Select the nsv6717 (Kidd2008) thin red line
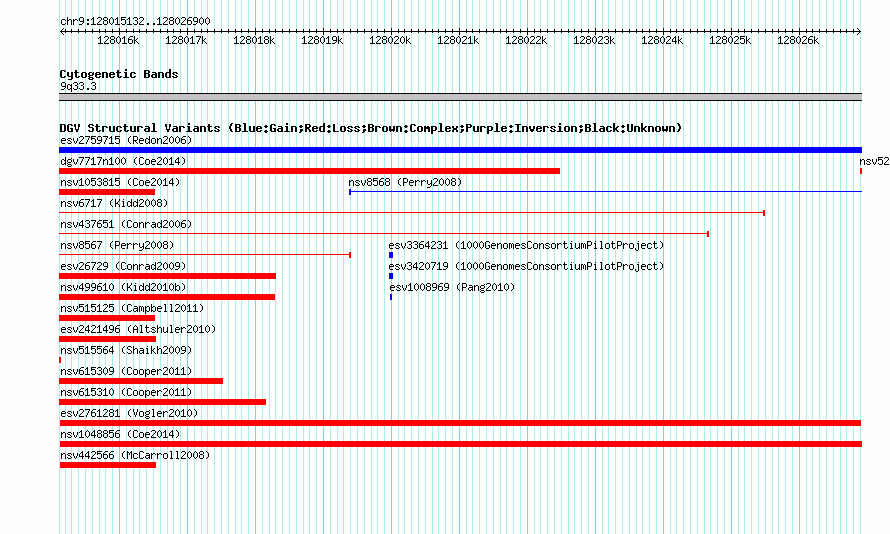Image resolution: width=890 pixels, height=534 pixels. coord(412,213)
